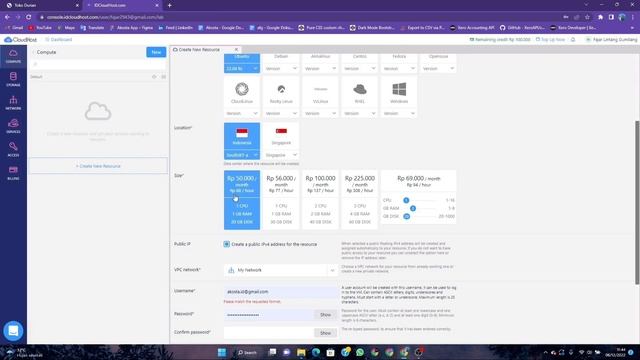
Task: Show the Password field contents
Action: (325, 315)
